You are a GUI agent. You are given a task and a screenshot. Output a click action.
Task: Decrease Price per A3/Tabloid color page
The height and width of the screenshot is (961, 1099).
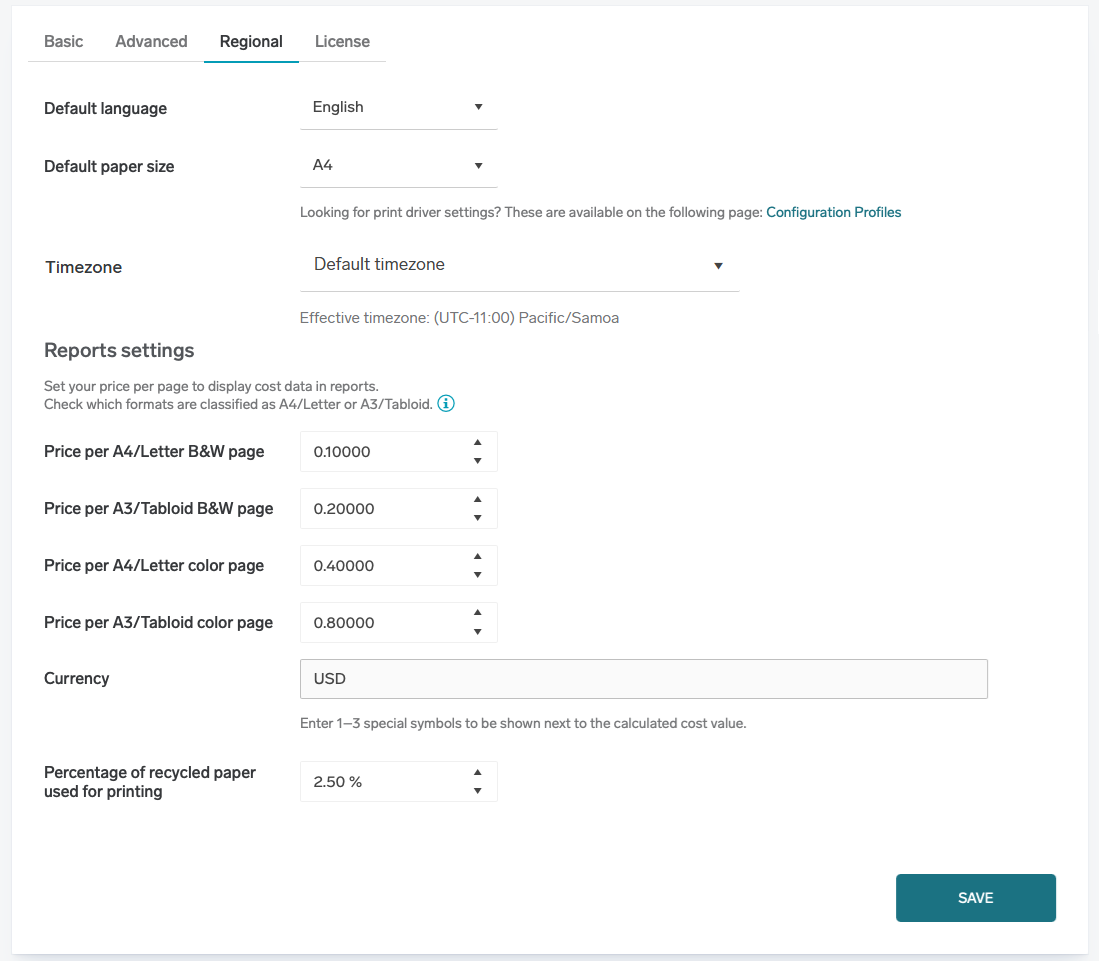478,632
